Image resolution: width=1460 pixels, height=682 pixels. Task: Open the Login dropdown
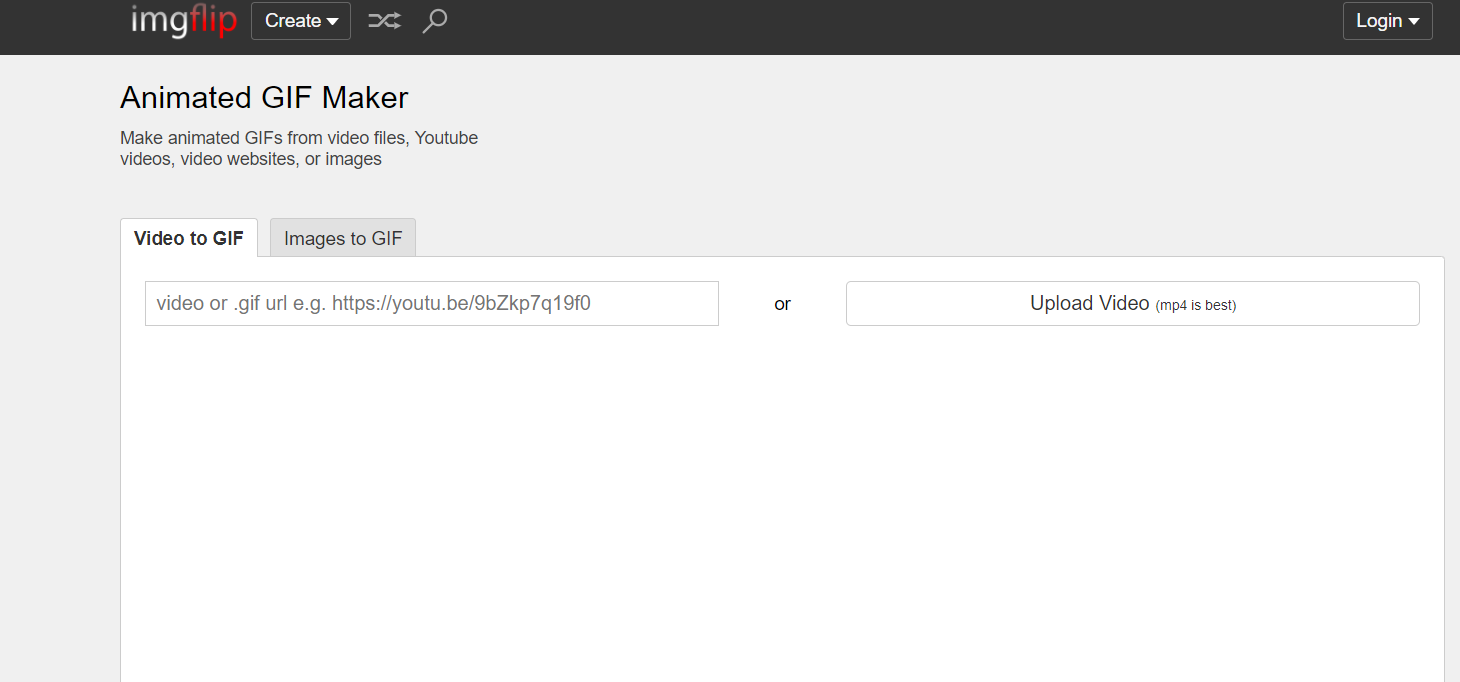pyautogui.click(x=1388, y=21)
